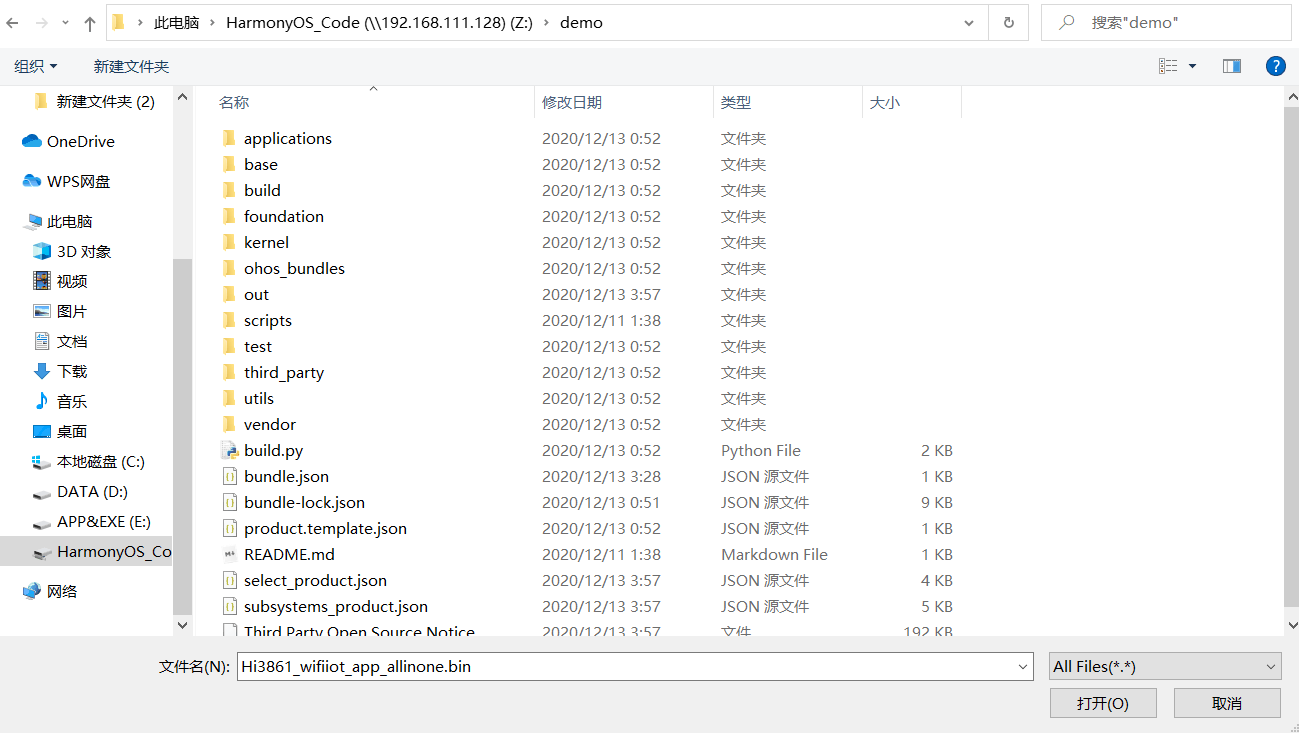
Task: Select the bundle.json file
Action: click(x=286, y=477)
